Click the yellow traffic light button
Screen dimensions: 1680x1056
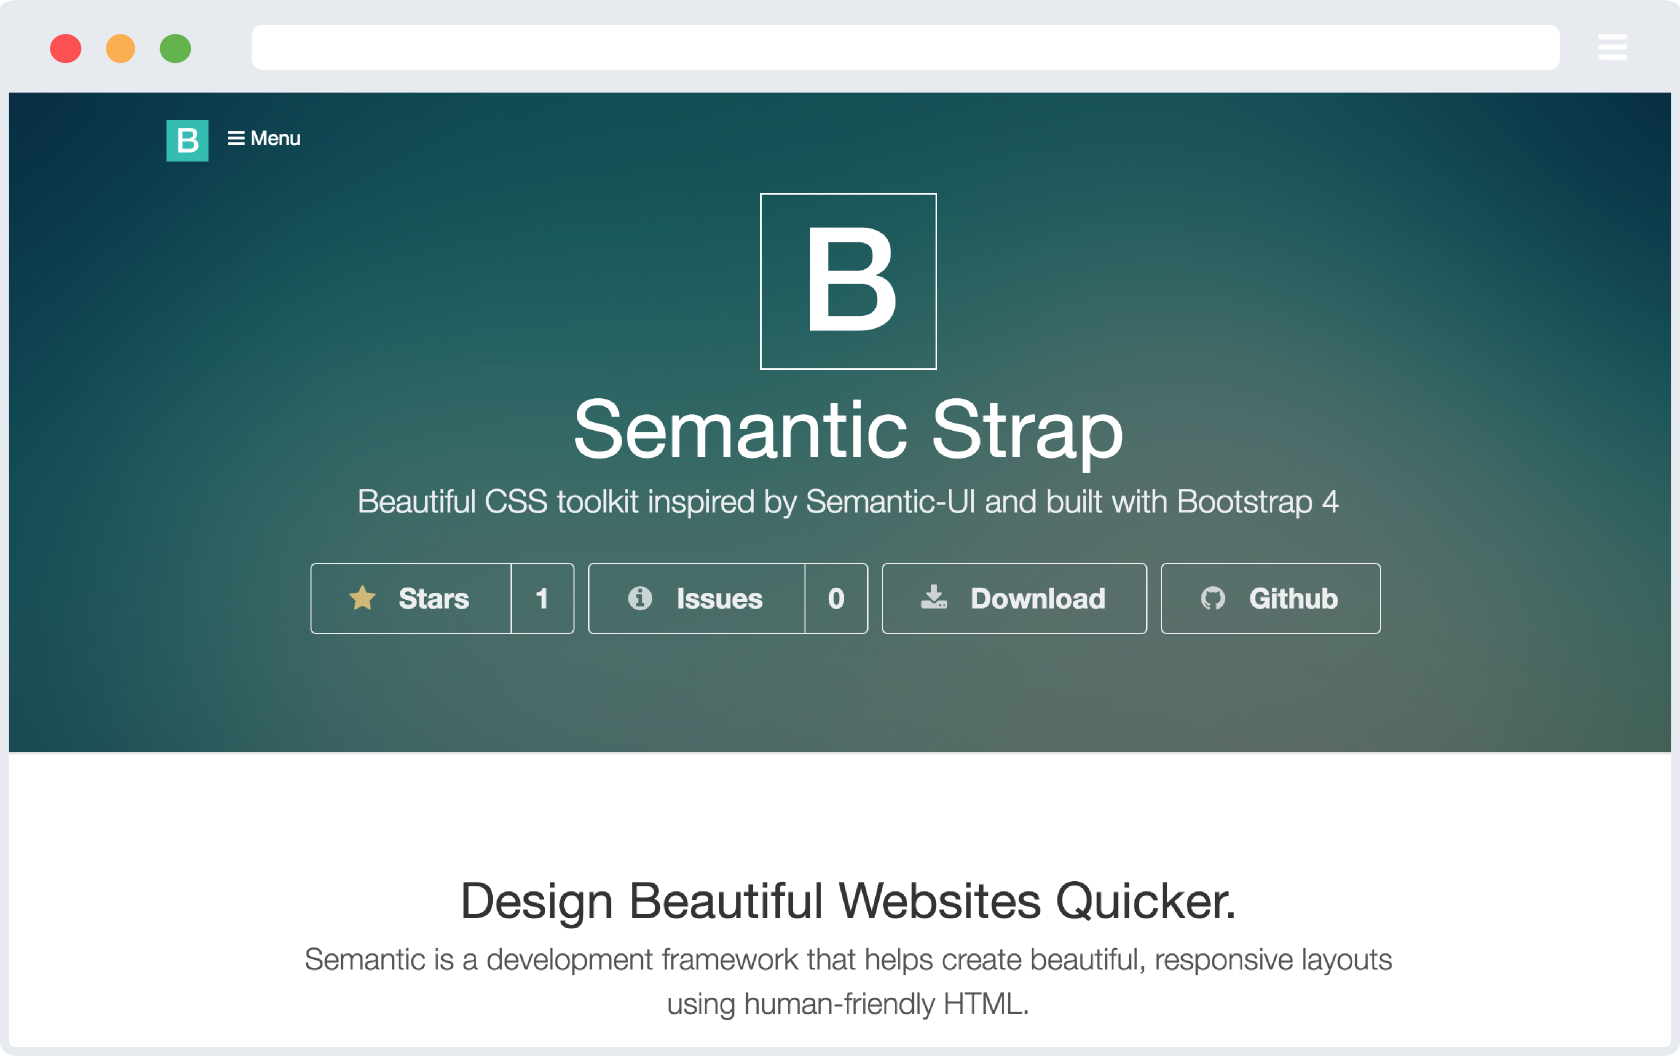click(121, 47)
